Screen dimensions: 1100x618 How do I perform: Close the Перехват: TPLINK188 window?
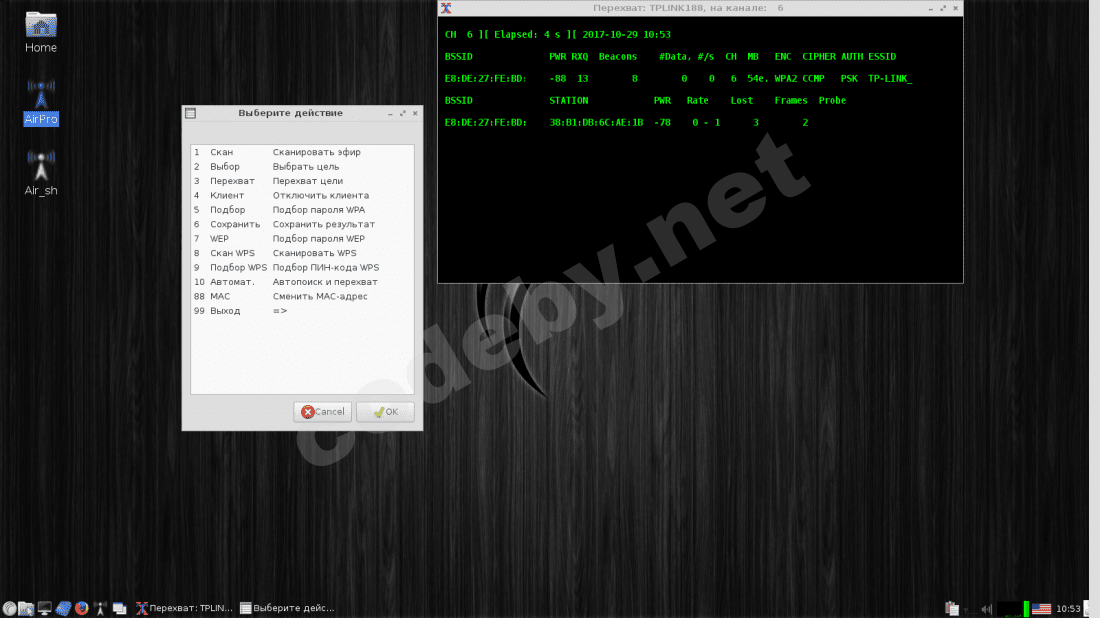(955, 8)
